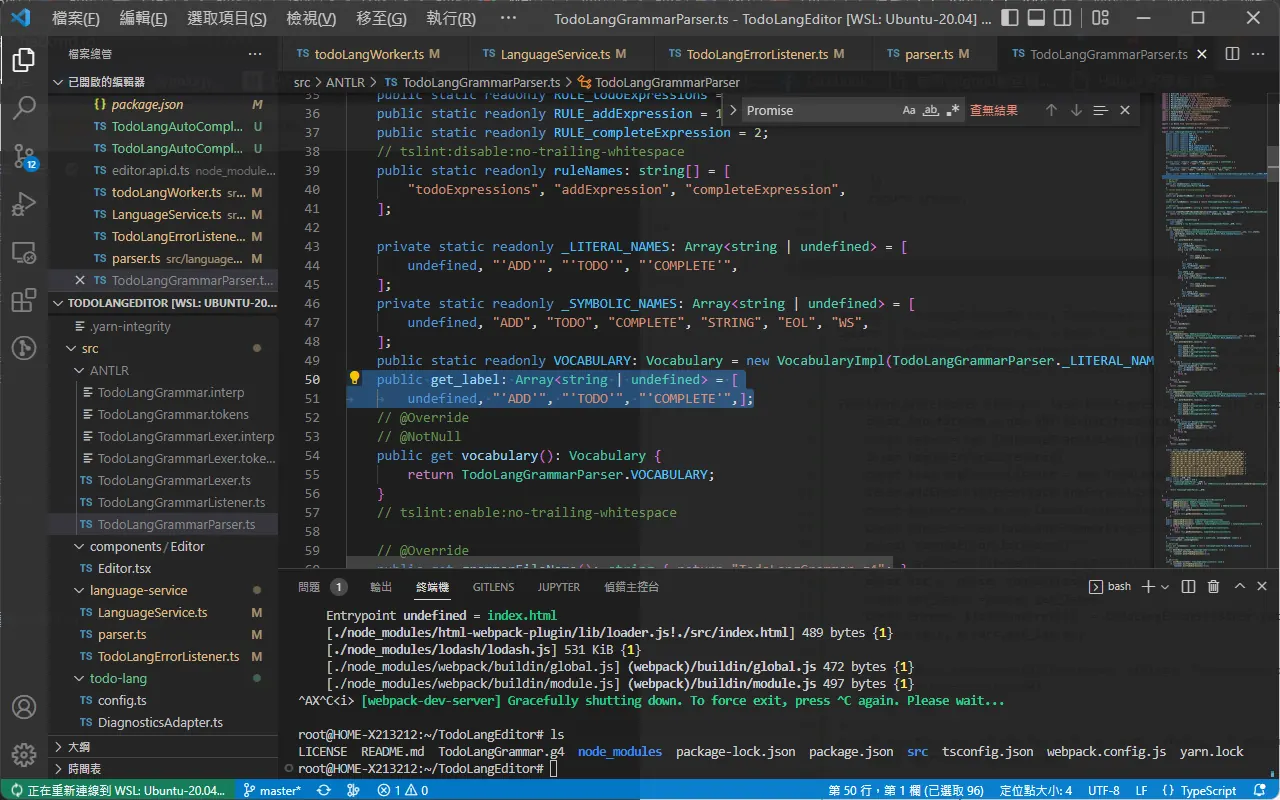This screenshot has width=1280, height=800.
Task: Open the Search view in activity bar
Action: (24, 108)
